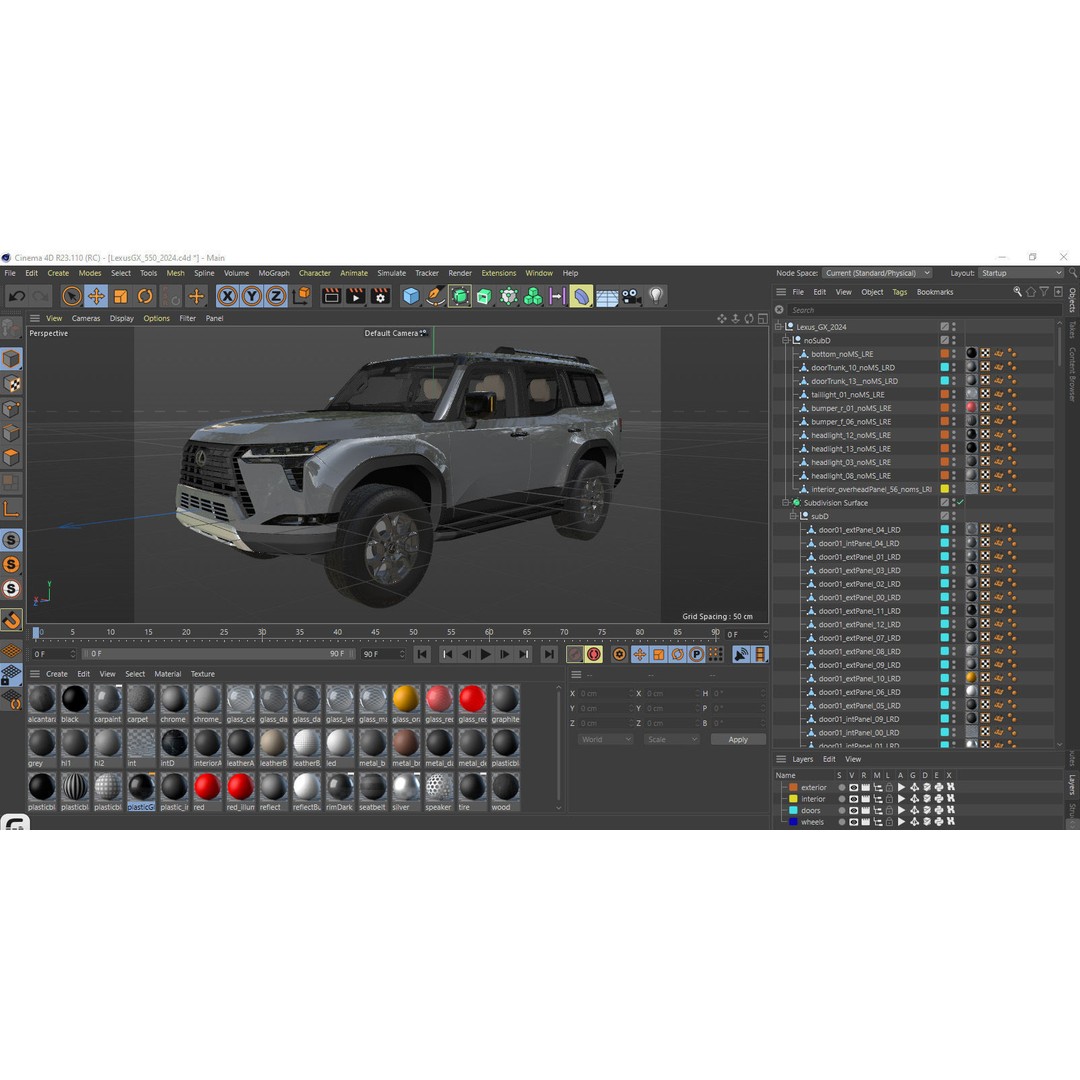Click the Render View icon in the toolbar
The height and width of the screenshot is (1080, 1080).
[331, 296]
